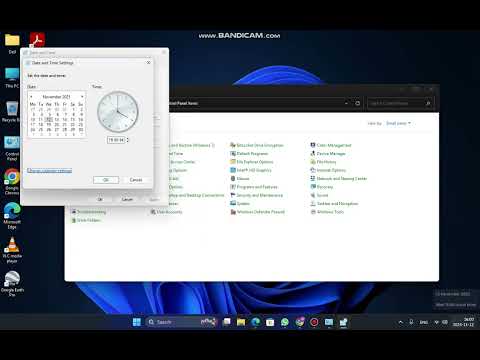
Task: Open the Network and Sharing Center icon
Action: tap(313, 178)
